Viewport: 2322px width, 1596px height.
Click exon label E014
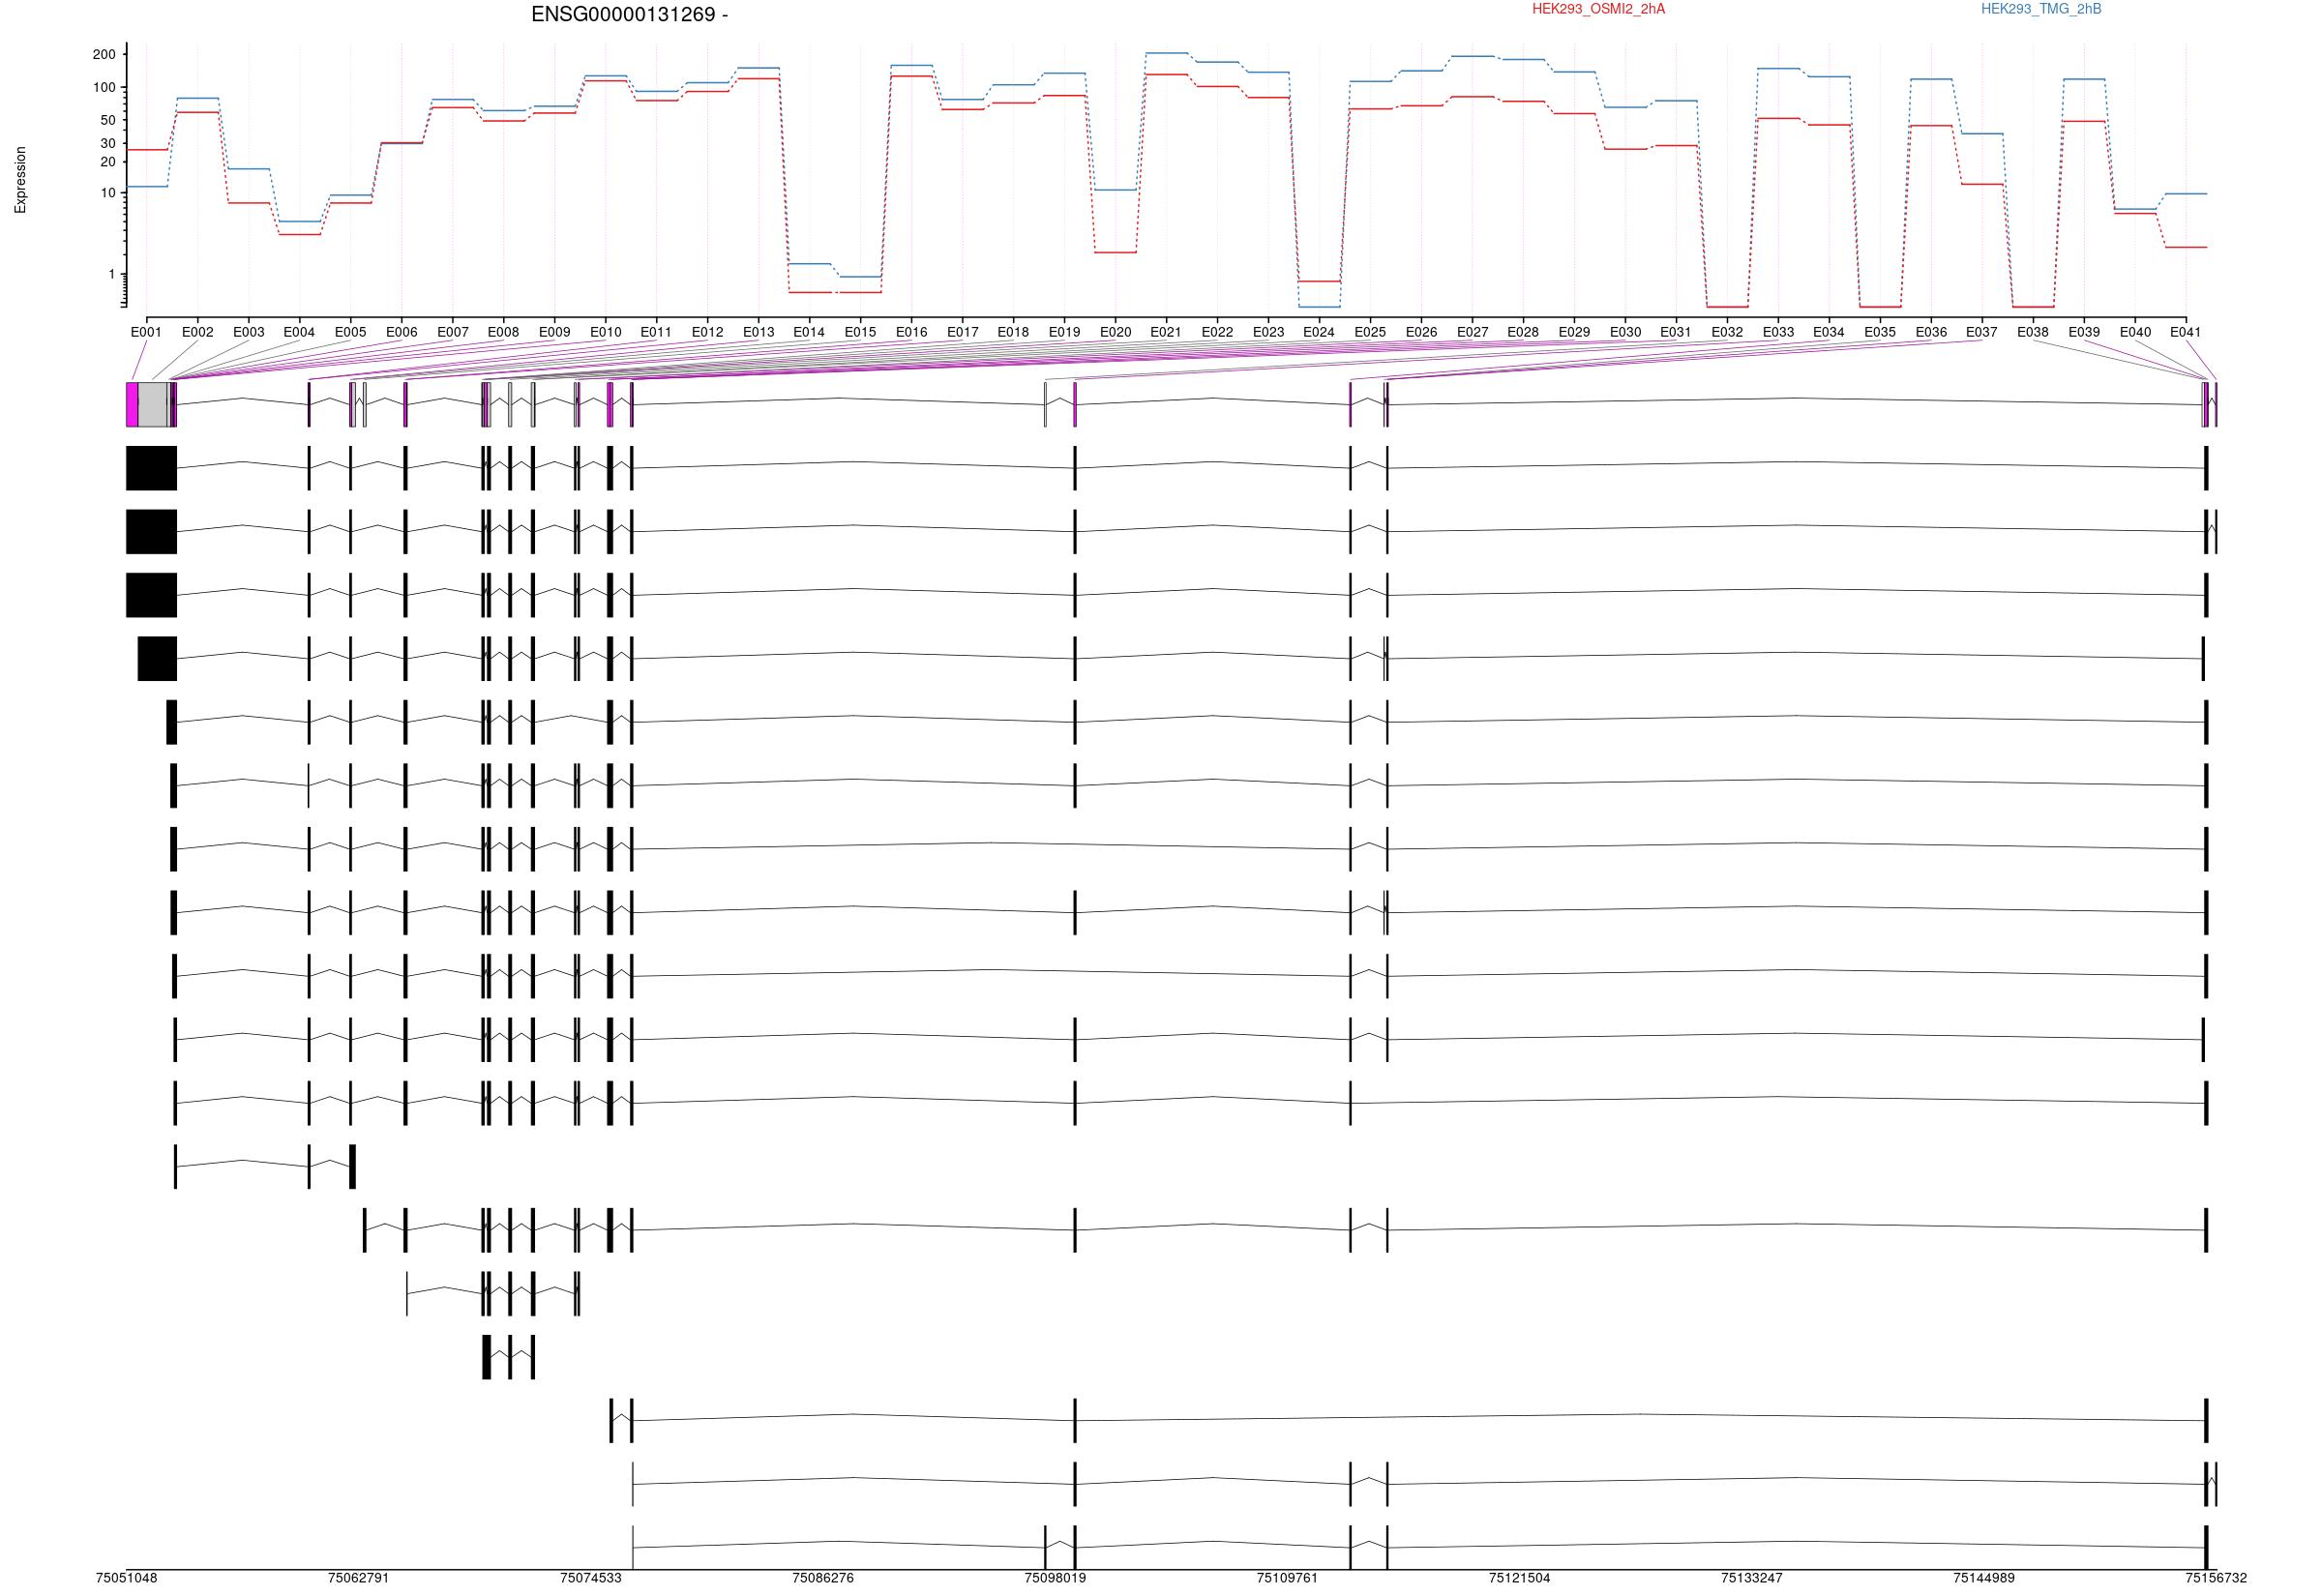(809, 332)
